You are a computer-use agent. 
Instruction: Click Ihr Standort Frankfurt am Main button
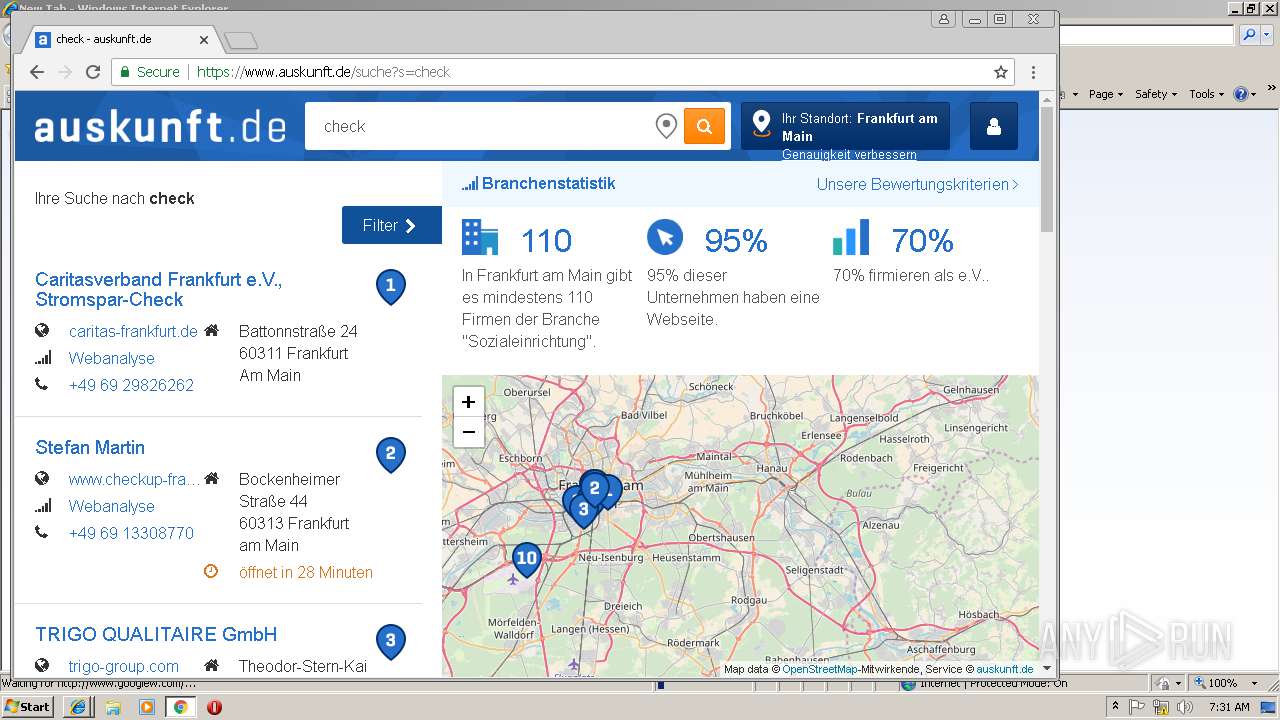point(845,126)
